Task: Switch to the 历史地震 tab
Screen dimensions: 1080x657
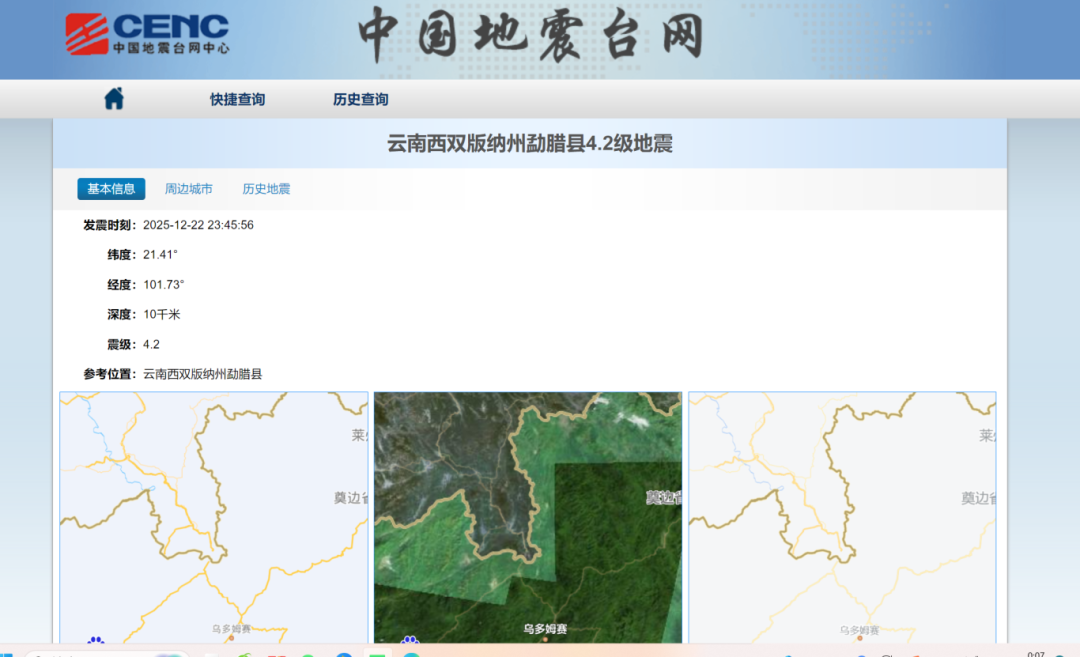Action: (266, 189)
